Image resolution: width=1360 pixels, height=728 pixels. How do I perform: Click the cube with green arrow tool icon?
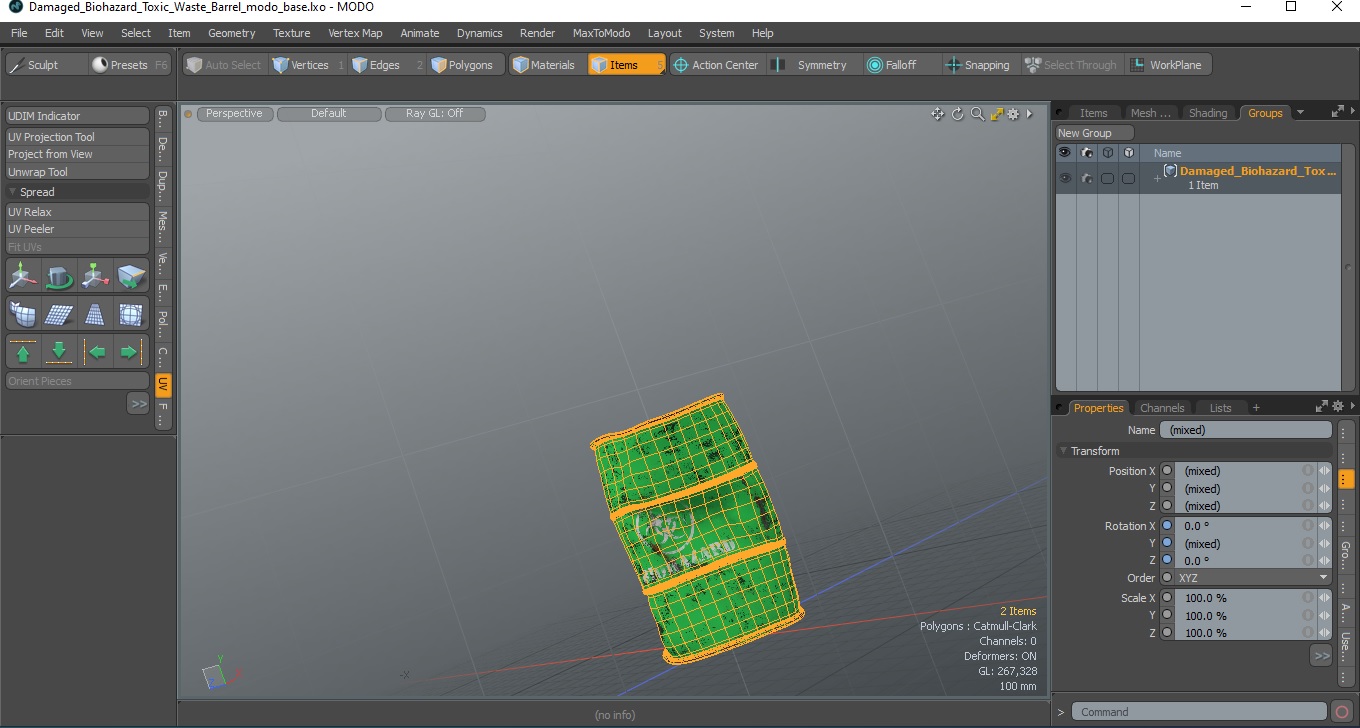point(132,276)
